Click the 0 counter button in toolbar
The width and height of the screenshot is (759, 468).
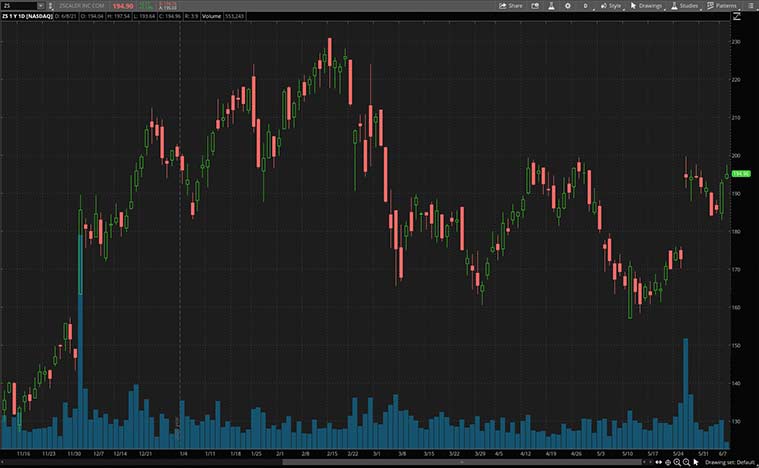[585, 6]
